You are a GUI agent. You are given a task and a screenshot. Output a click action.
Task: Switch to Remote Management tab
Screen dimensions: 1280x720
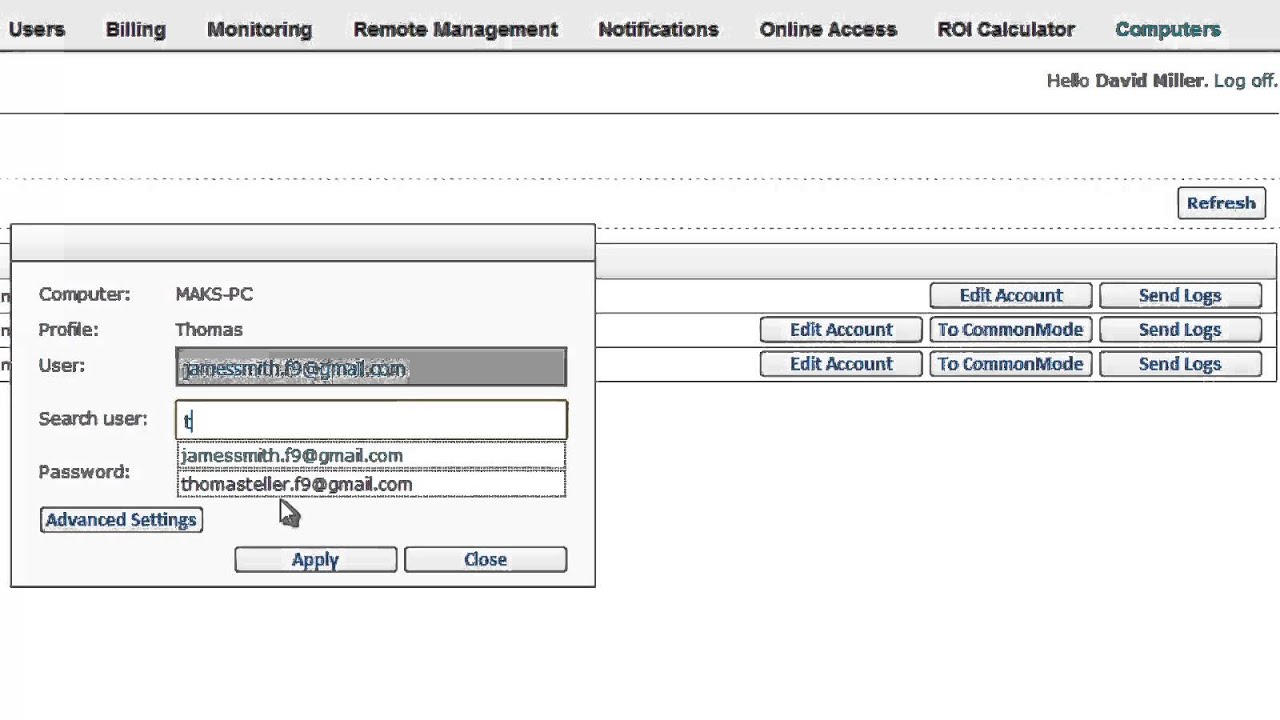455,29
